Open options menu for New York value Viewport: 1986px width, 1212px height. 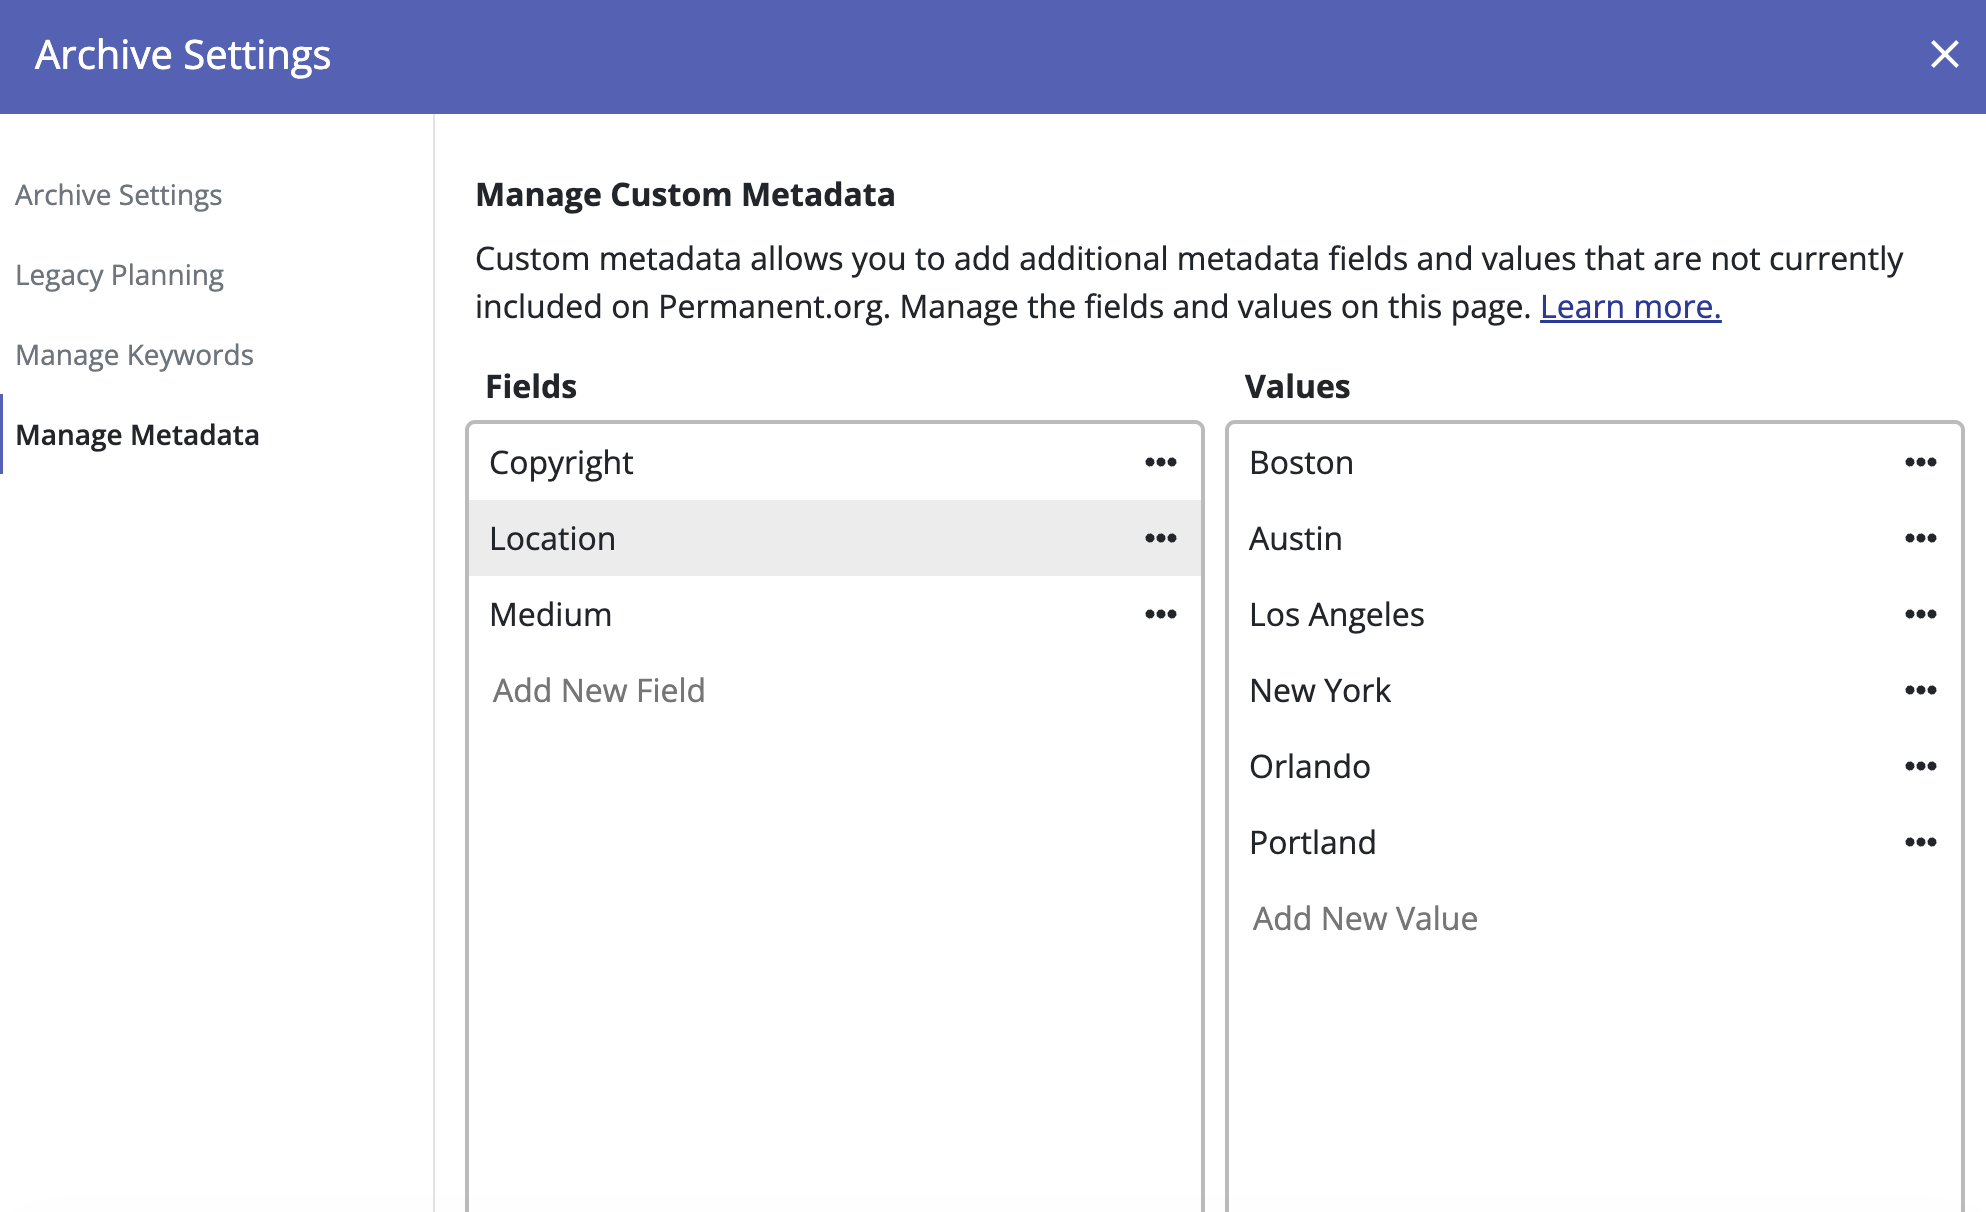coord(1920,690)
